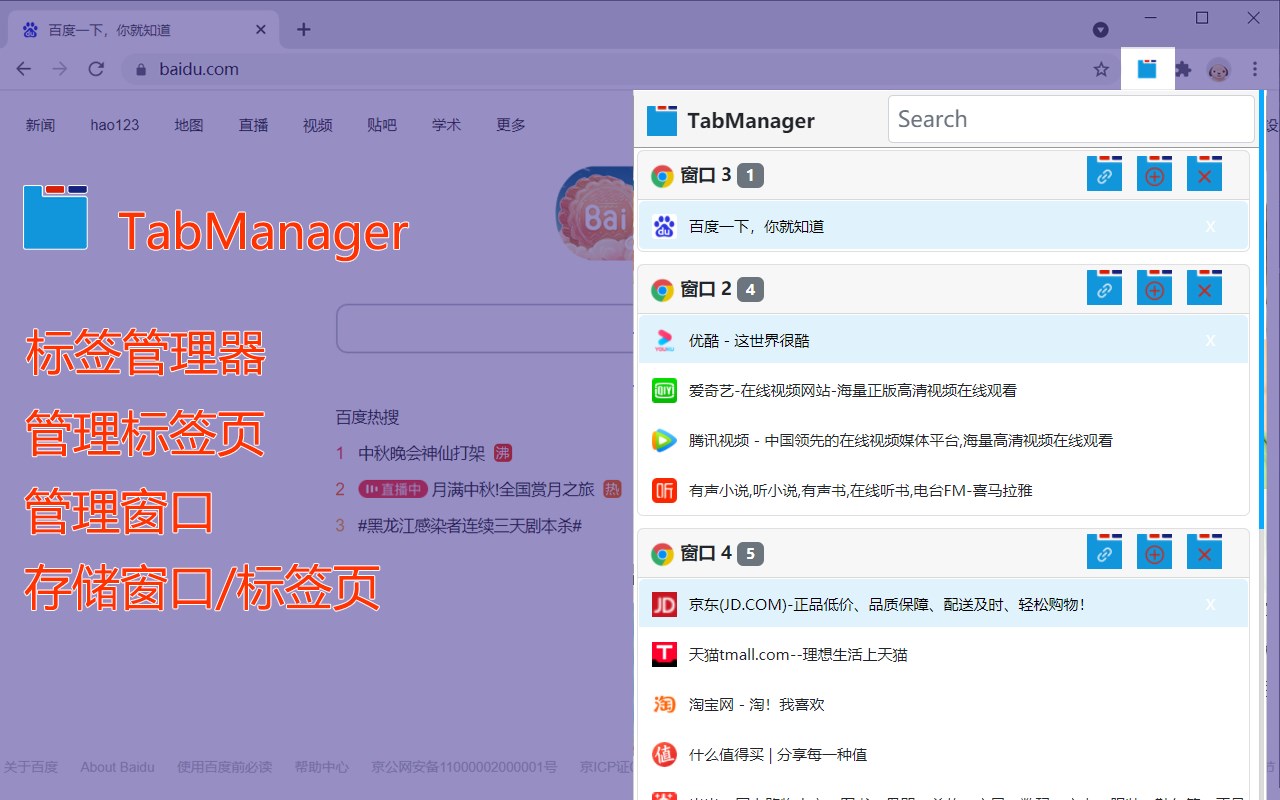Switch to the 淘宝网 tab entry
Viewport: 1280px width, 800px height.
[943, 704]
